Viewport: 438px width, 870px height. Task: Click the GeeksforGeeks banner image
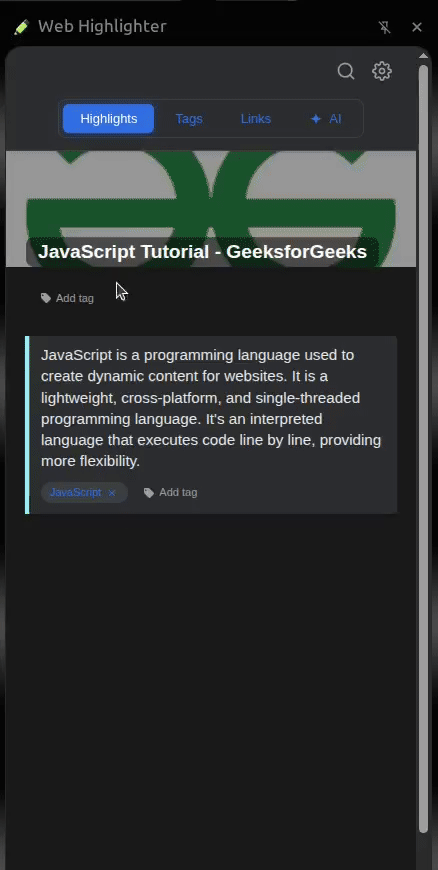(211, 209)
